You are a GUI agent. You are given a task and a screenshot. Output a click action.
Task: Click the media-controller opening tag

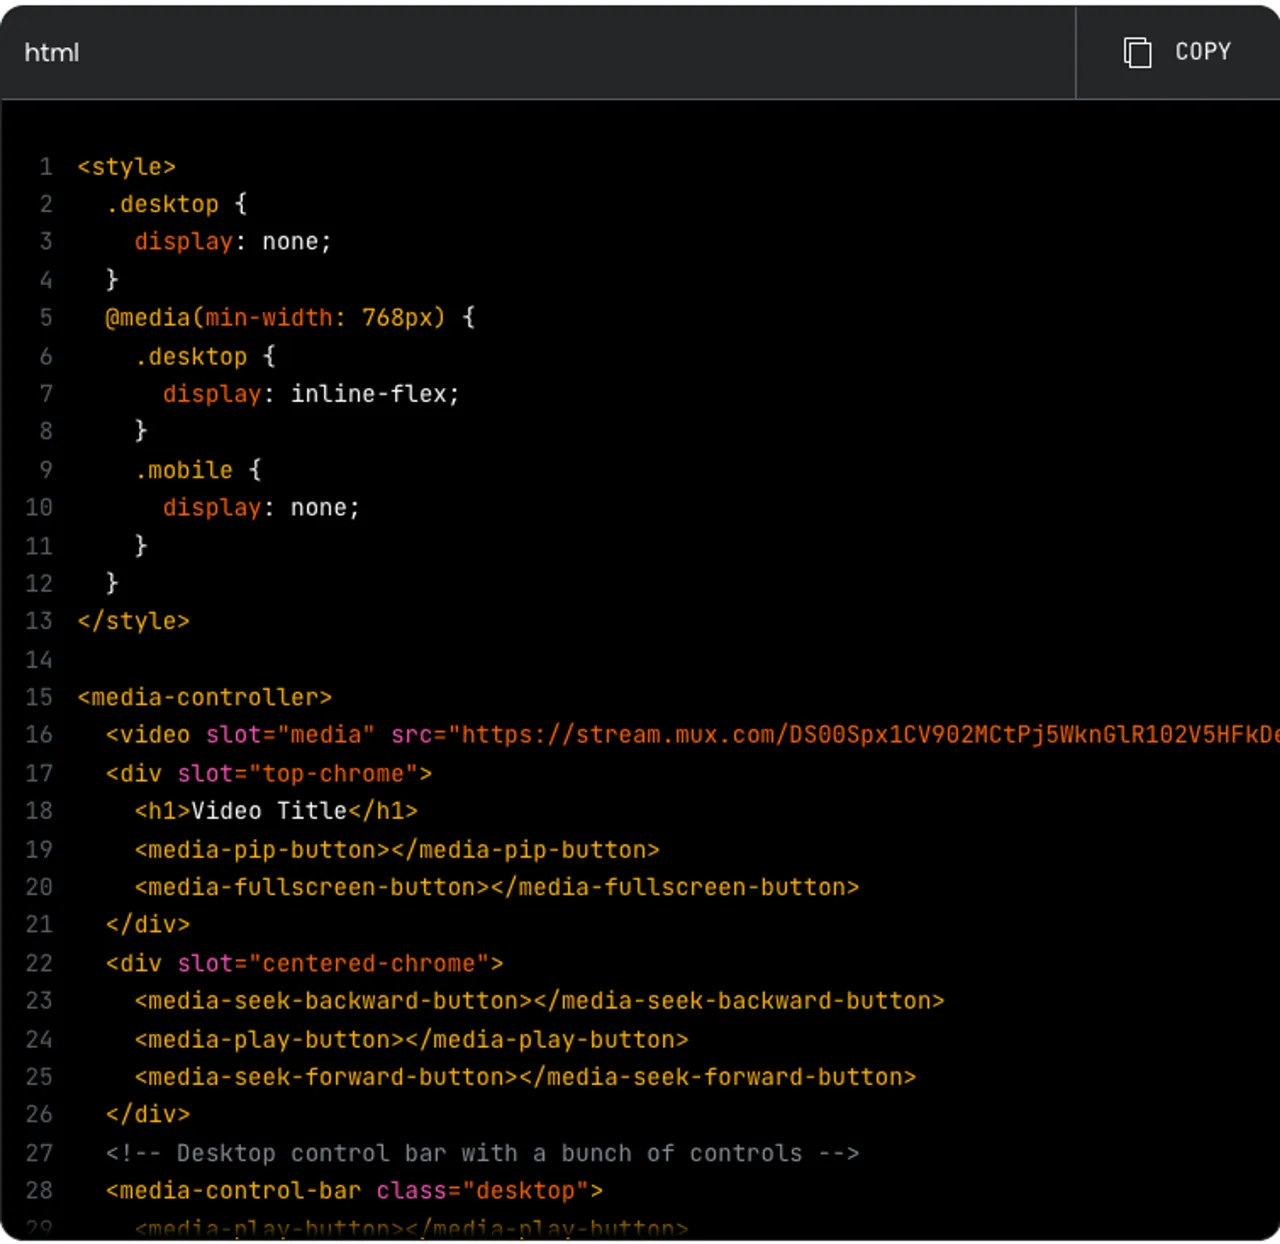204,697
